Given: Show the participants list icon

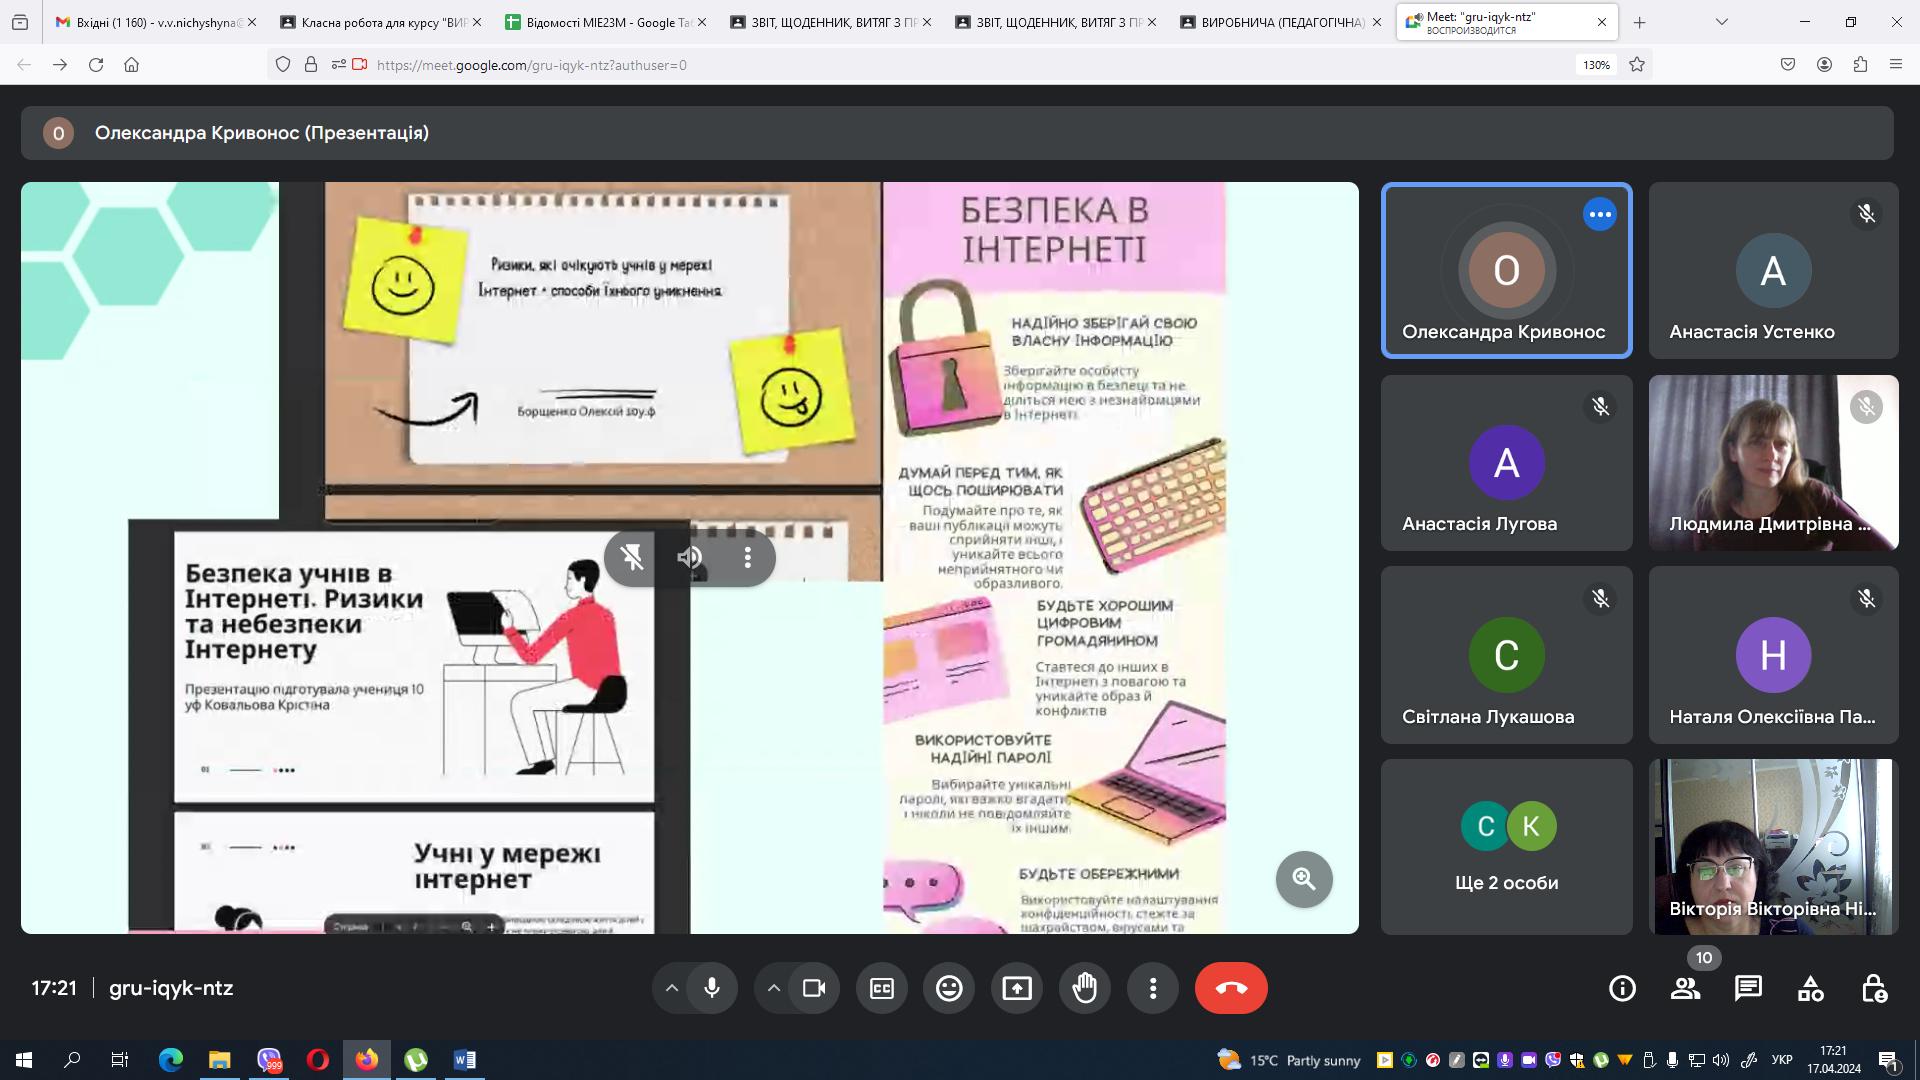Looking at the screenshot, I should point(1685,988).
